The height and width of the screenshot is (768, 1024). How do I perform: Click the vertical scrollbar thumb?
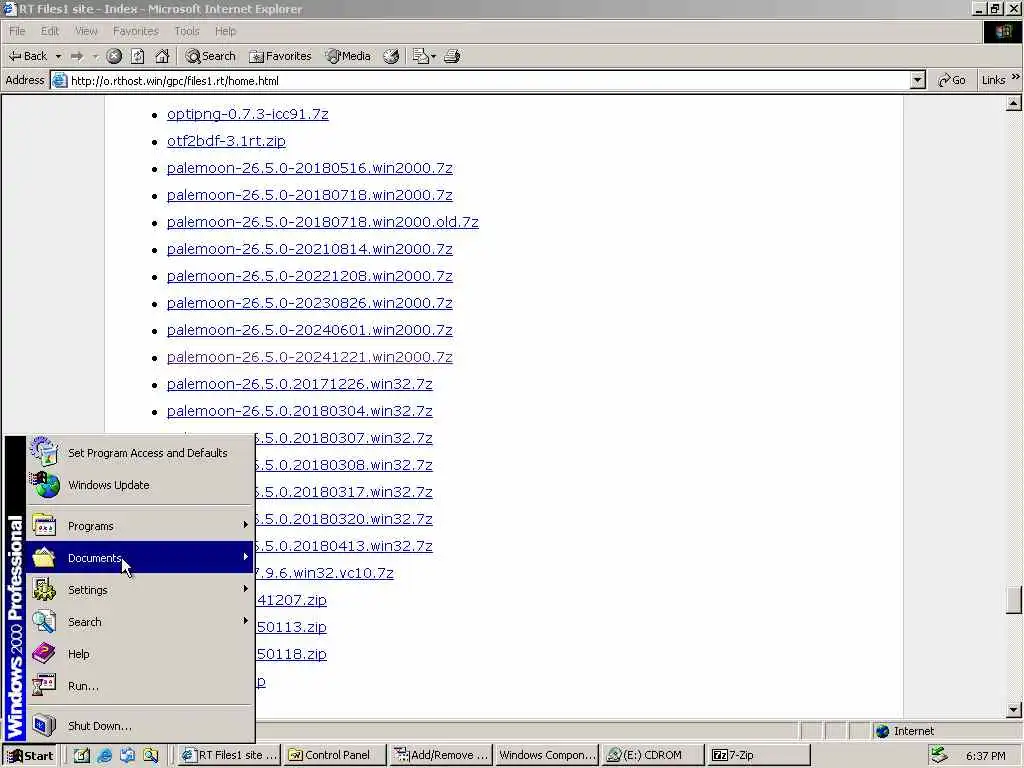1014,601
